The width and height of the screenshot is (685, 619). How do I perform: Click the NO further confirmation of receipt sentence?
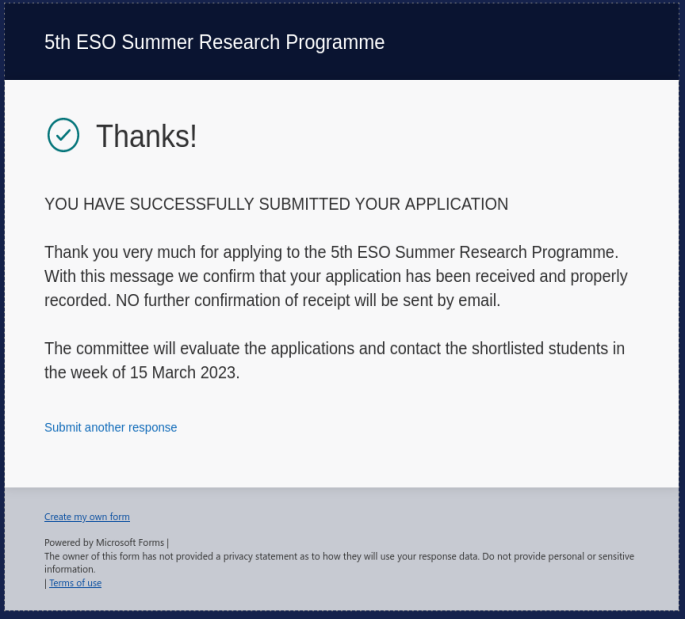pos(308,301)
